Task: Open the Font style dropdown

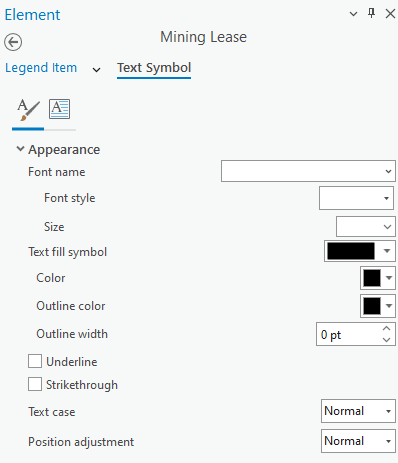Action: coord(356,198)
